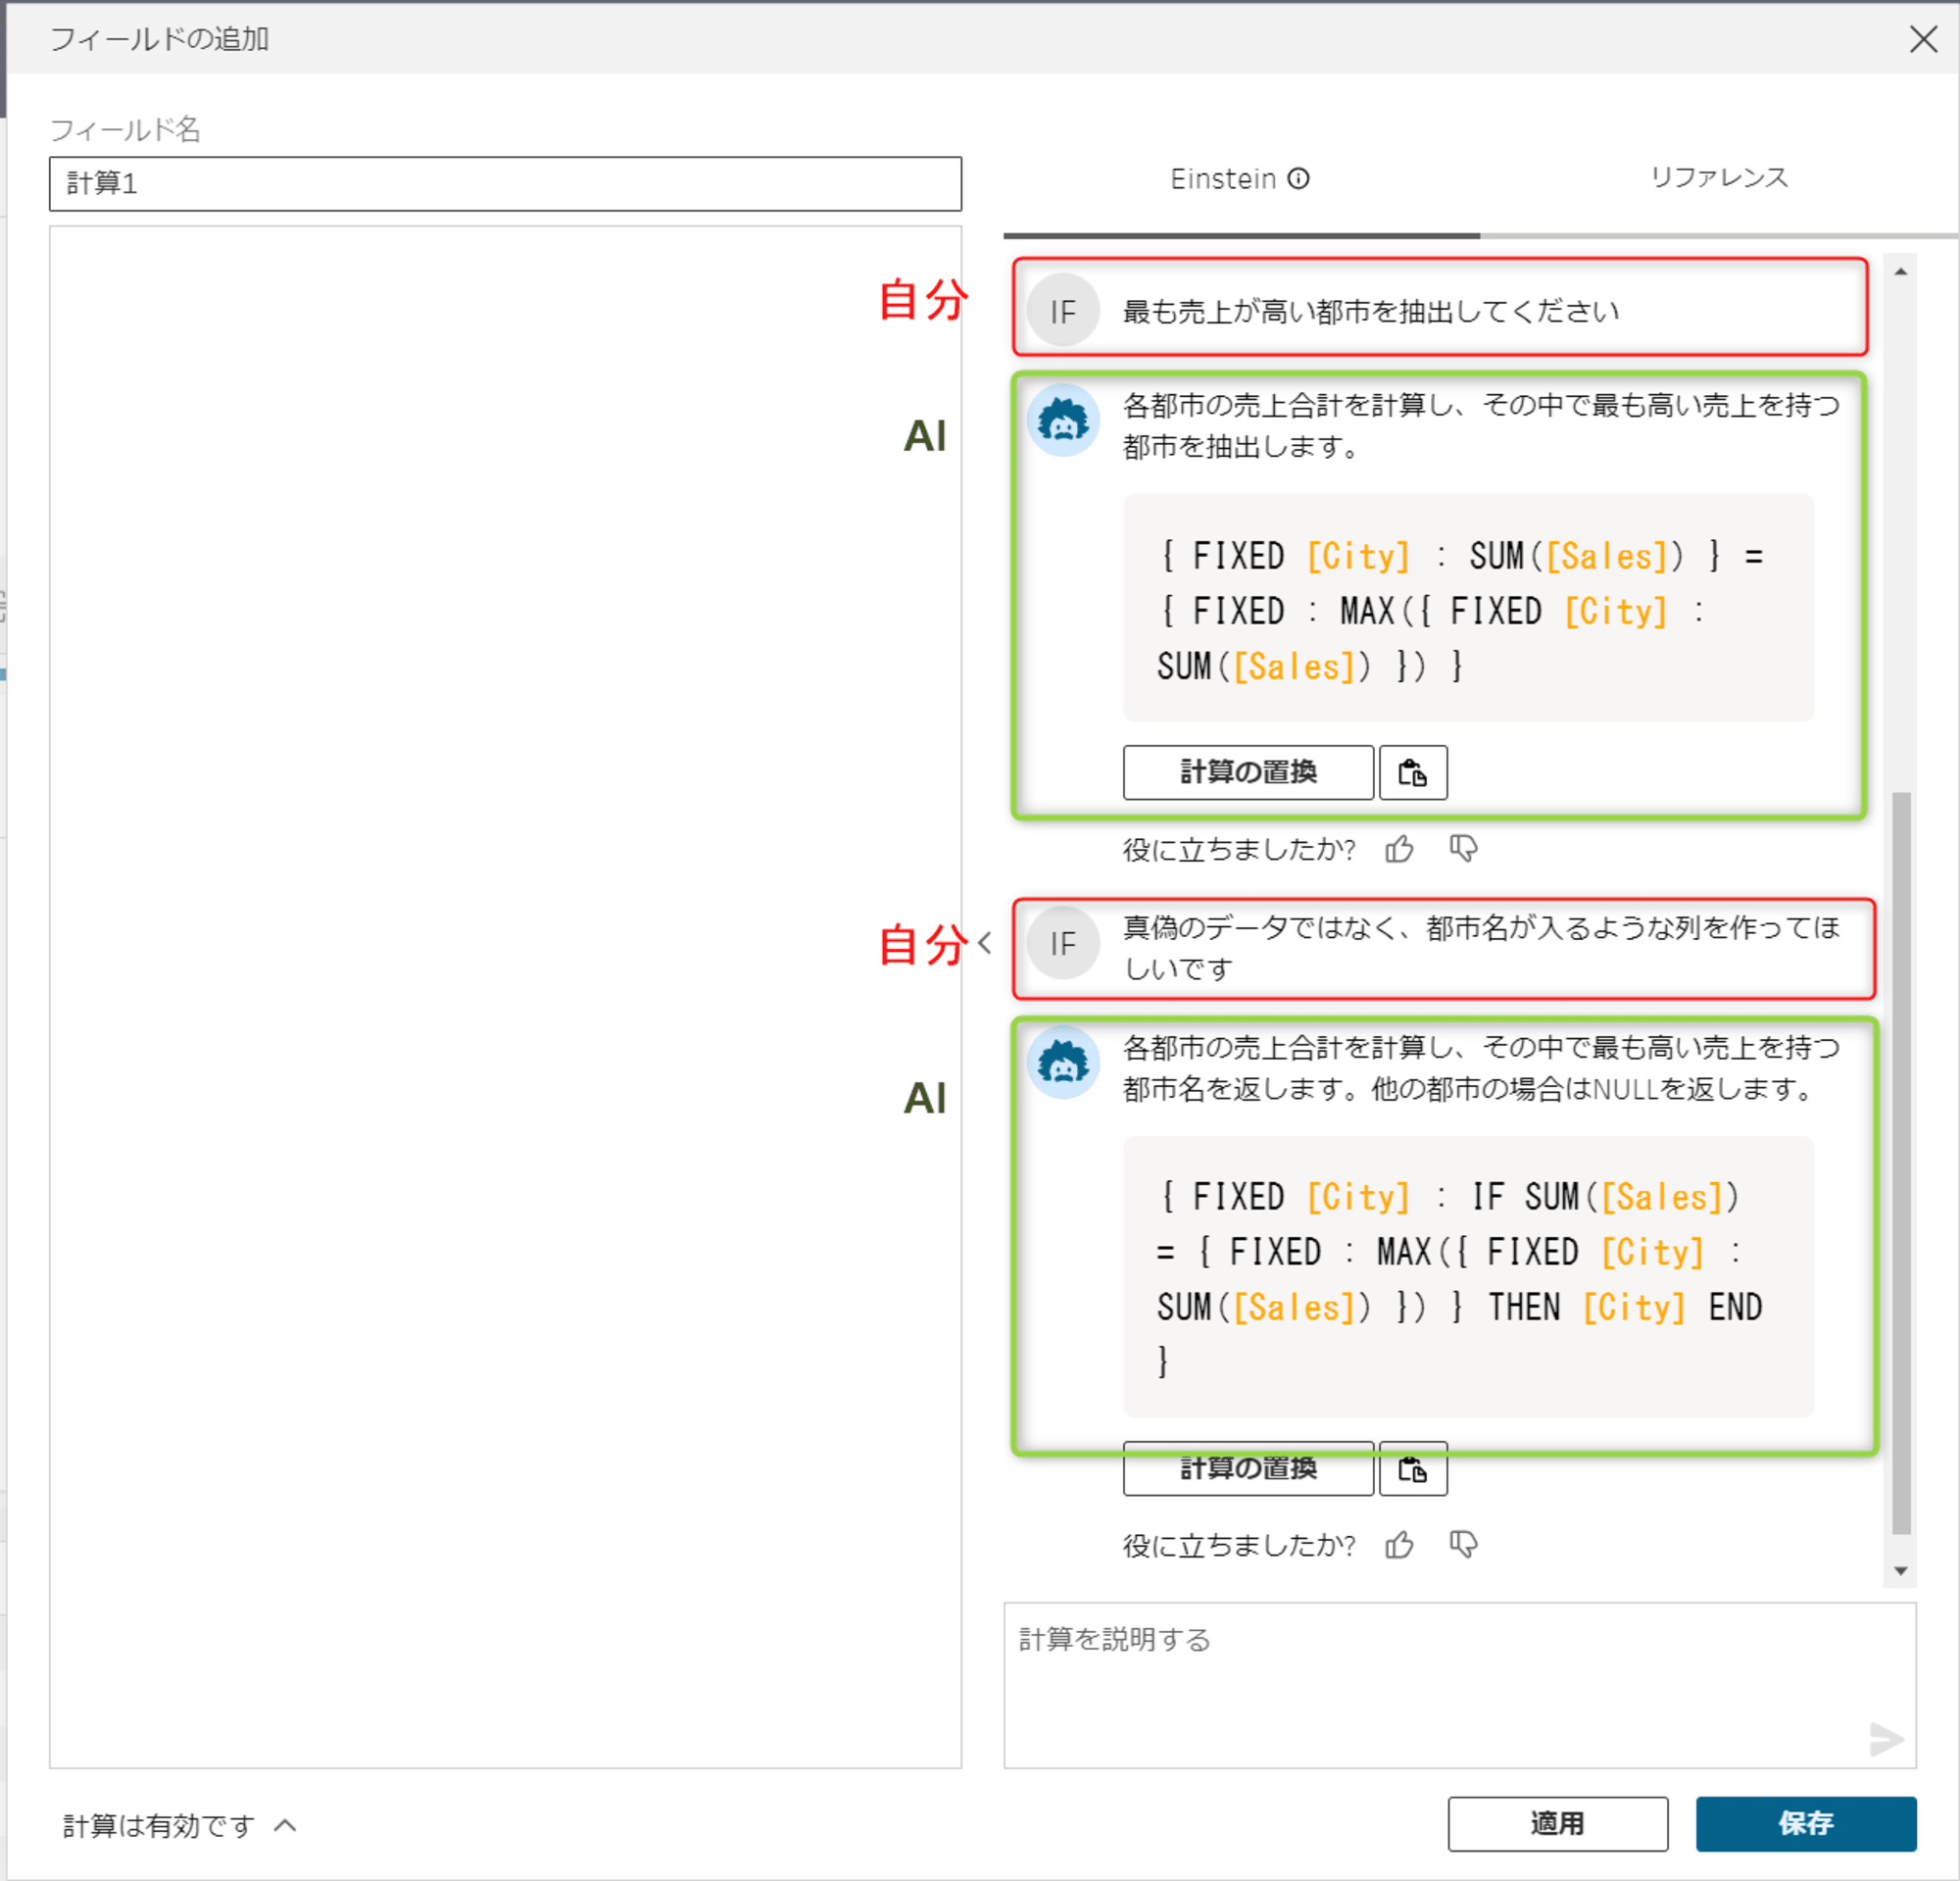Click the フィールドの追加 dialog title
The width and height of the screenshot is (1960, 1881).
click(x=160, y=39)
